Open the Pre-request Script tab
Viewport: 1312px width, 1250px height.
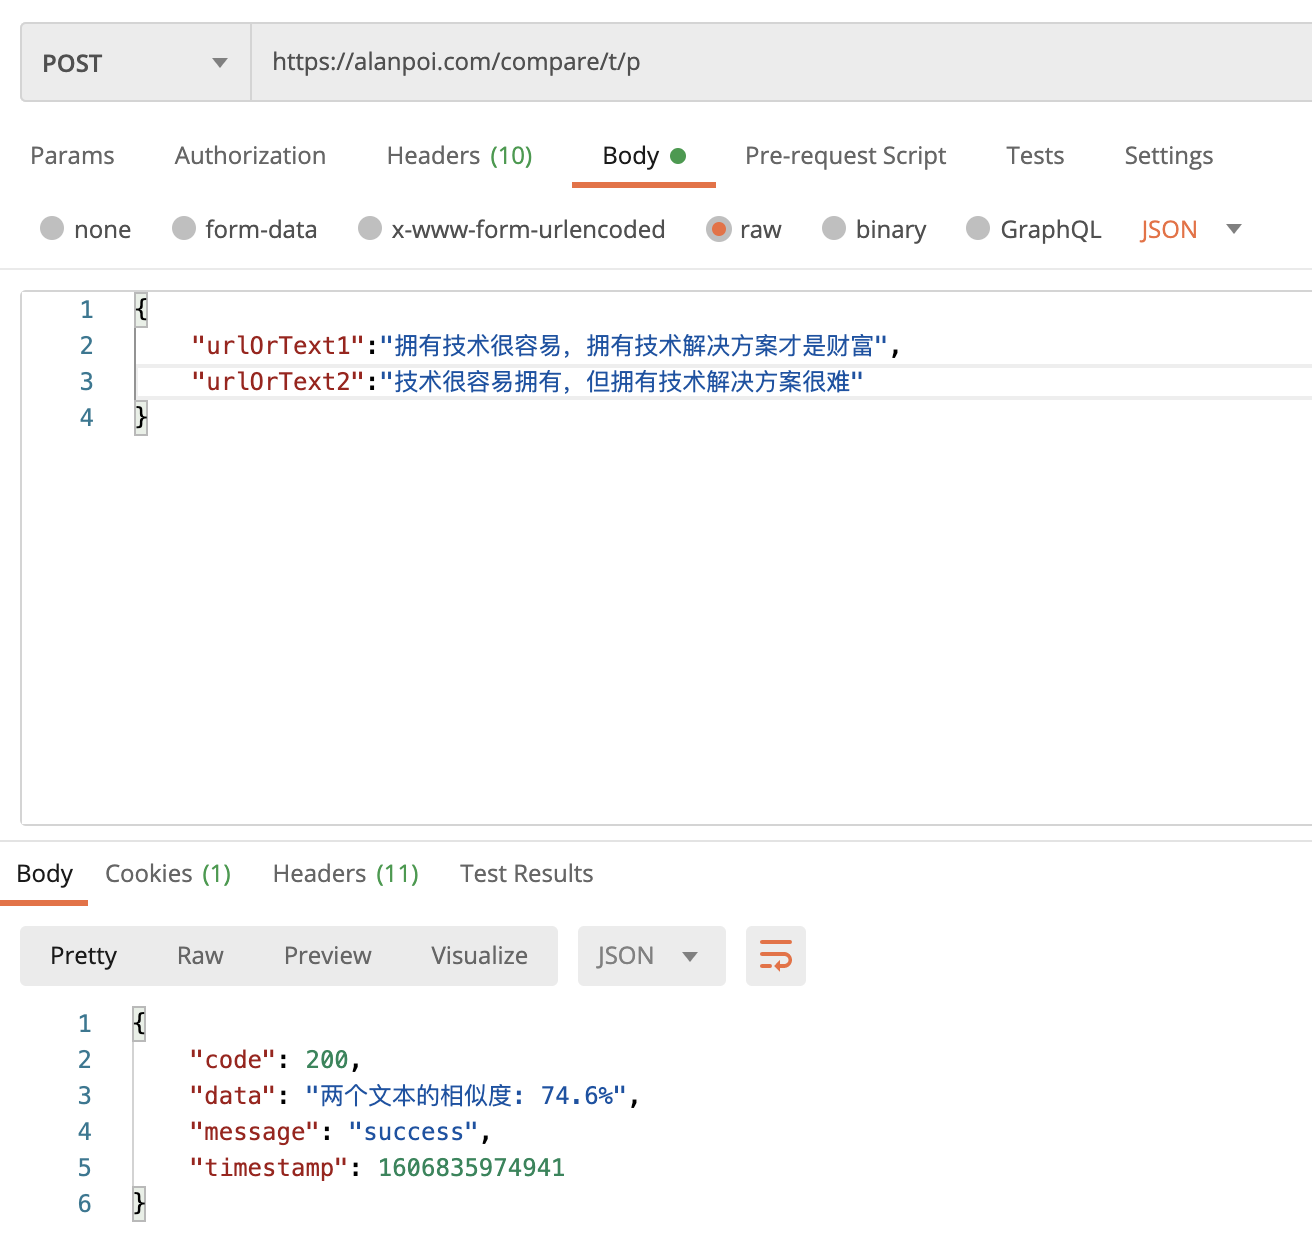tap(845, 156)
